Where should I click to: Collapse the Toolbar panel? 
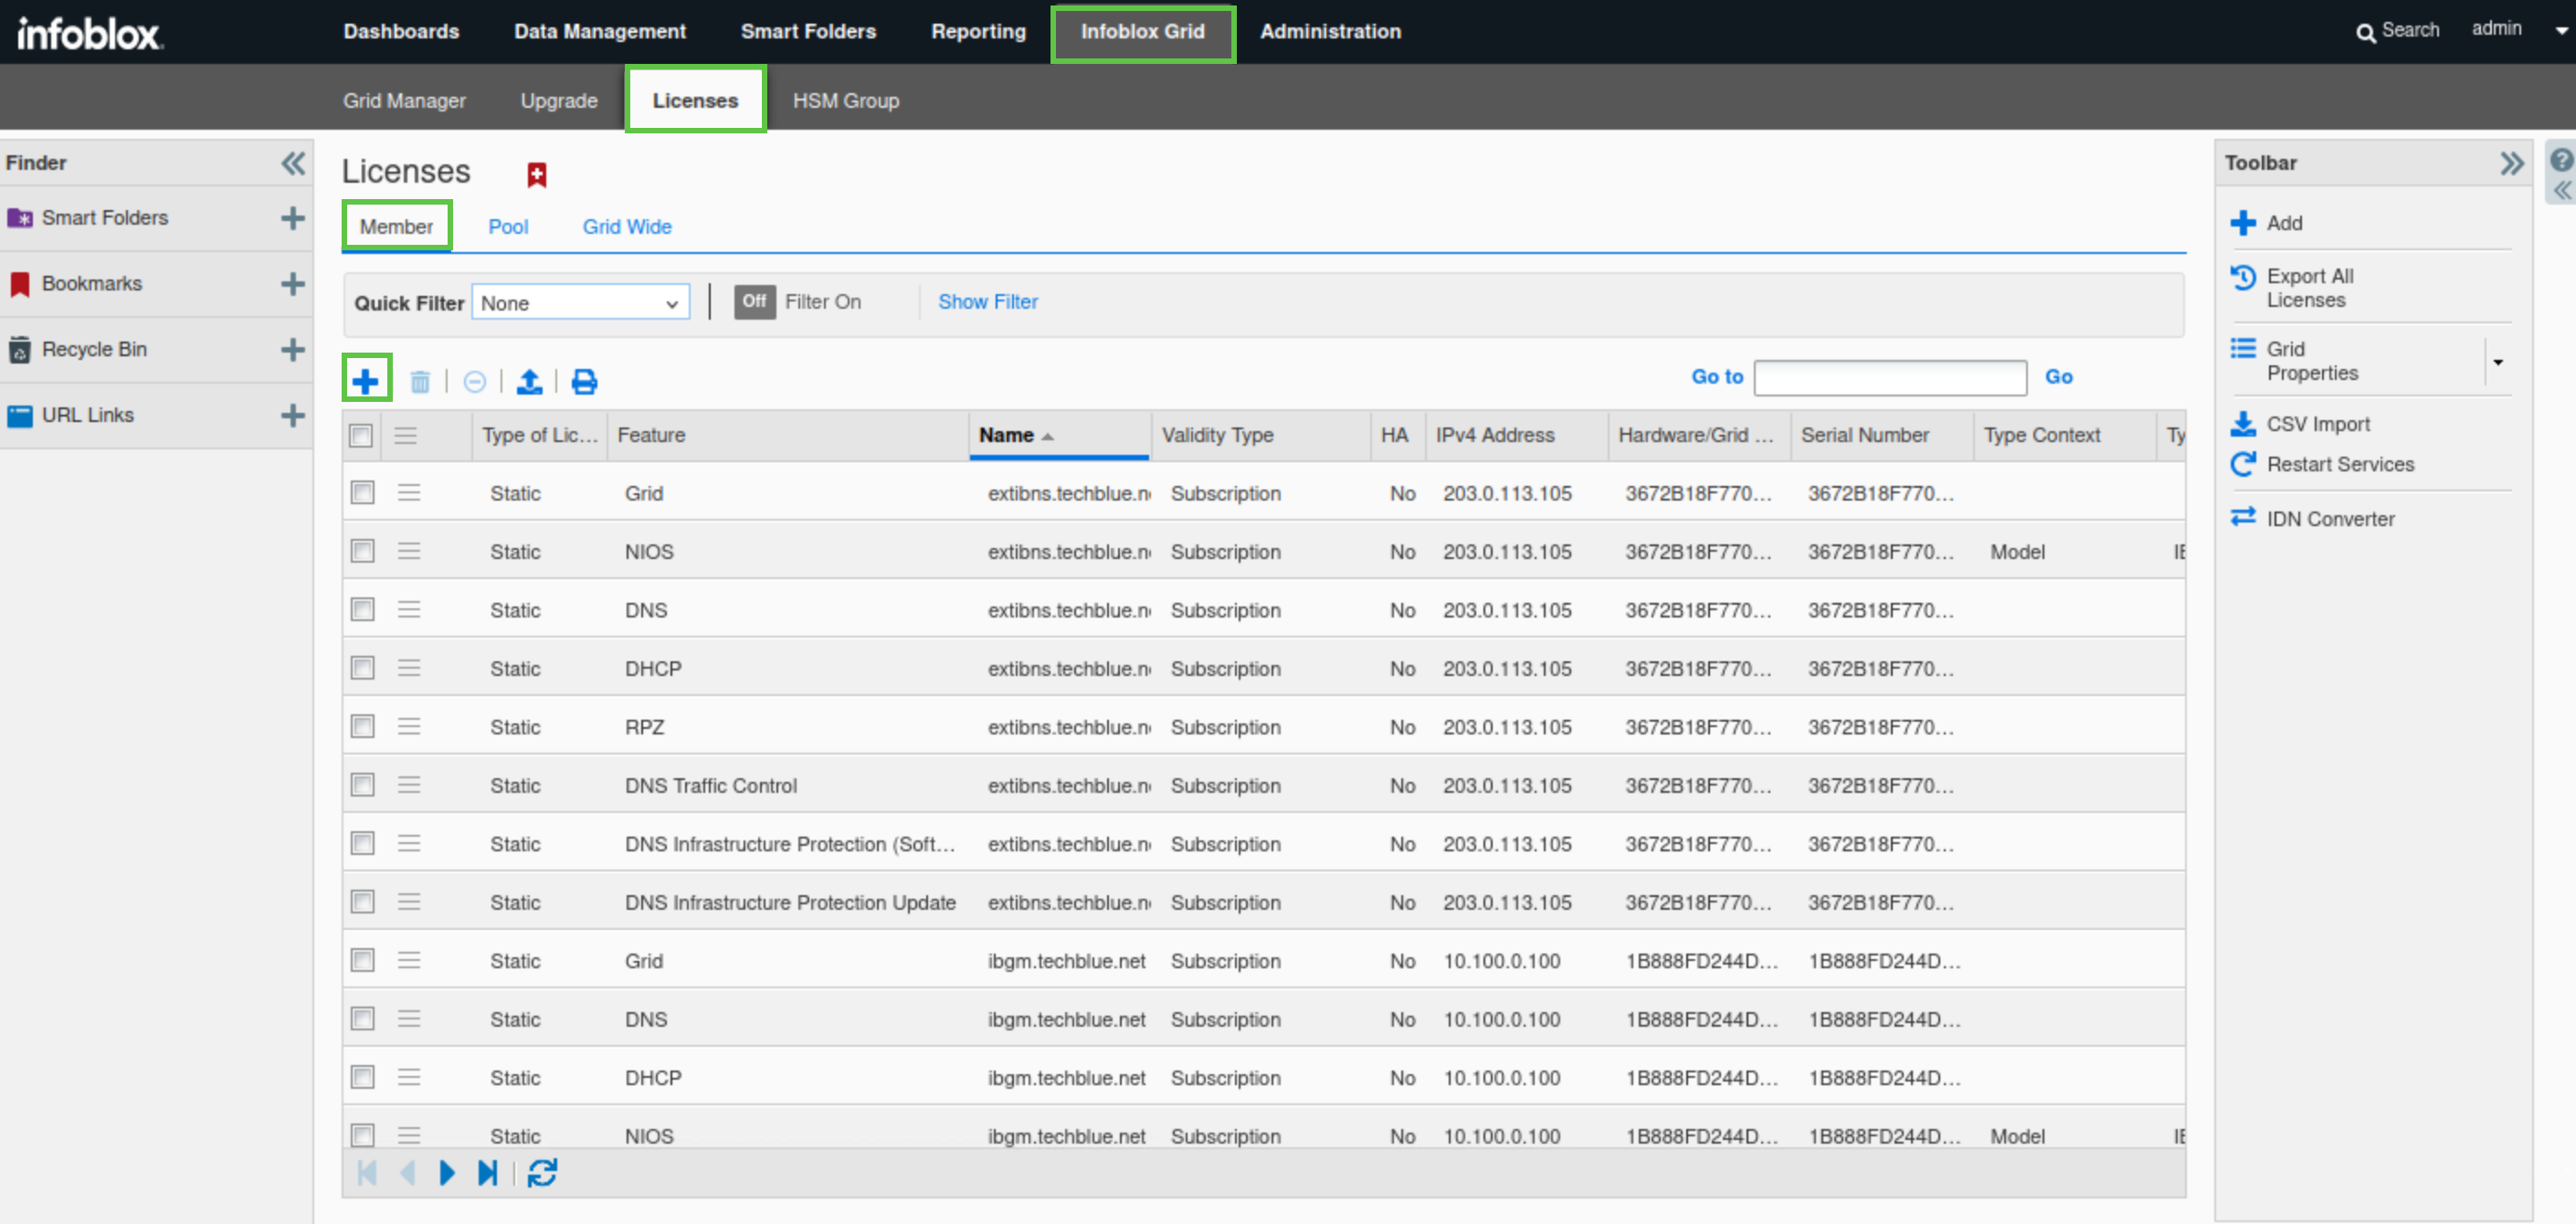click(2511, 163)
